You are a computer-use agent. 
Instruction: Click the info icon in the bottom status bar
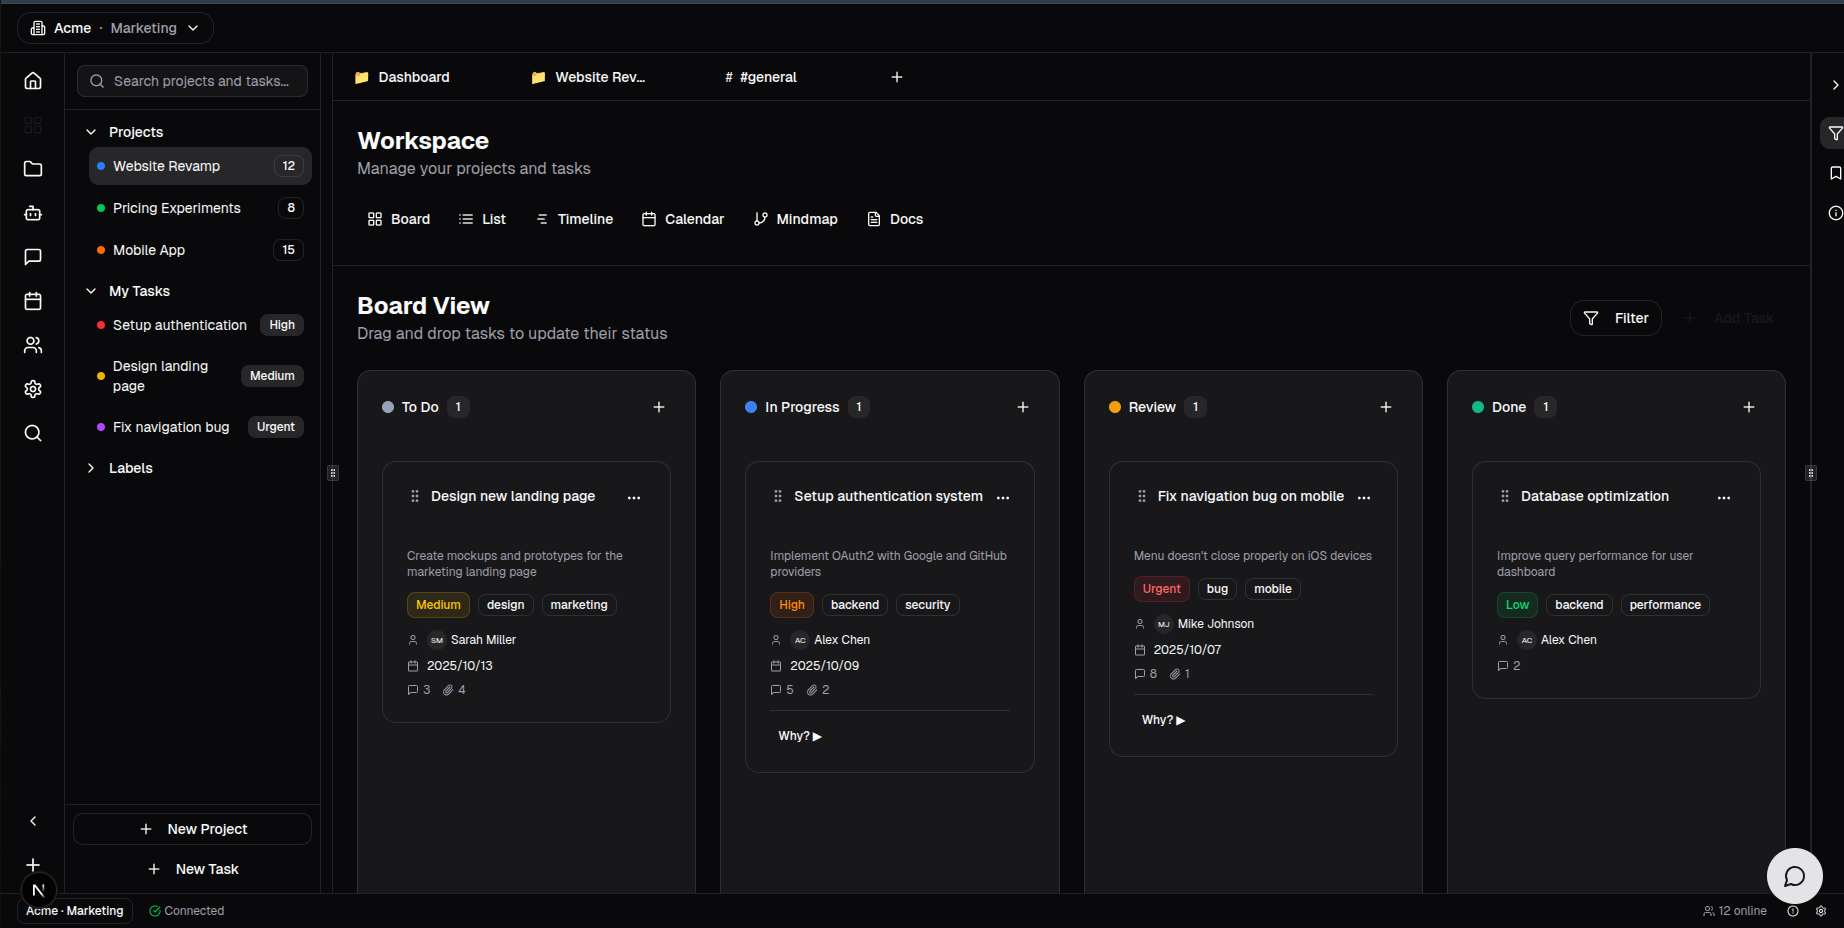pyautogui.click(x=1793, y=911)
